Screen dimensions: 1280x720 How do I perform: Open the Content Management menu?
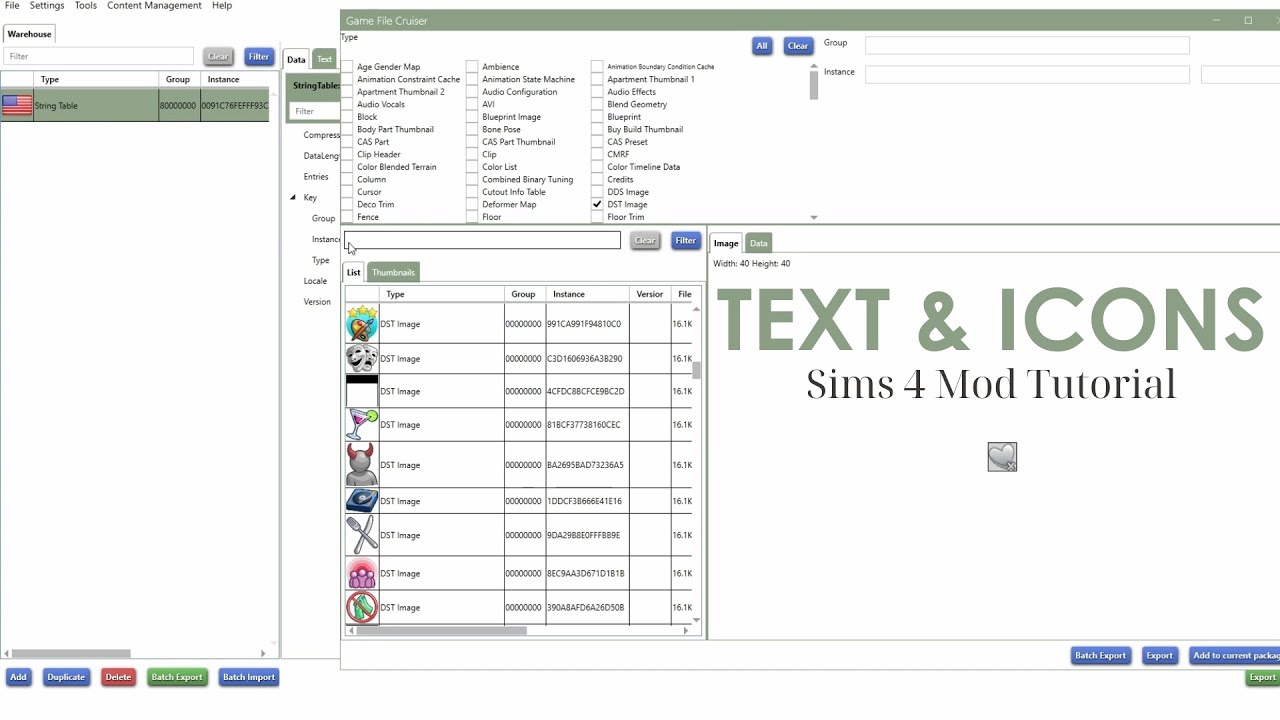154,6
